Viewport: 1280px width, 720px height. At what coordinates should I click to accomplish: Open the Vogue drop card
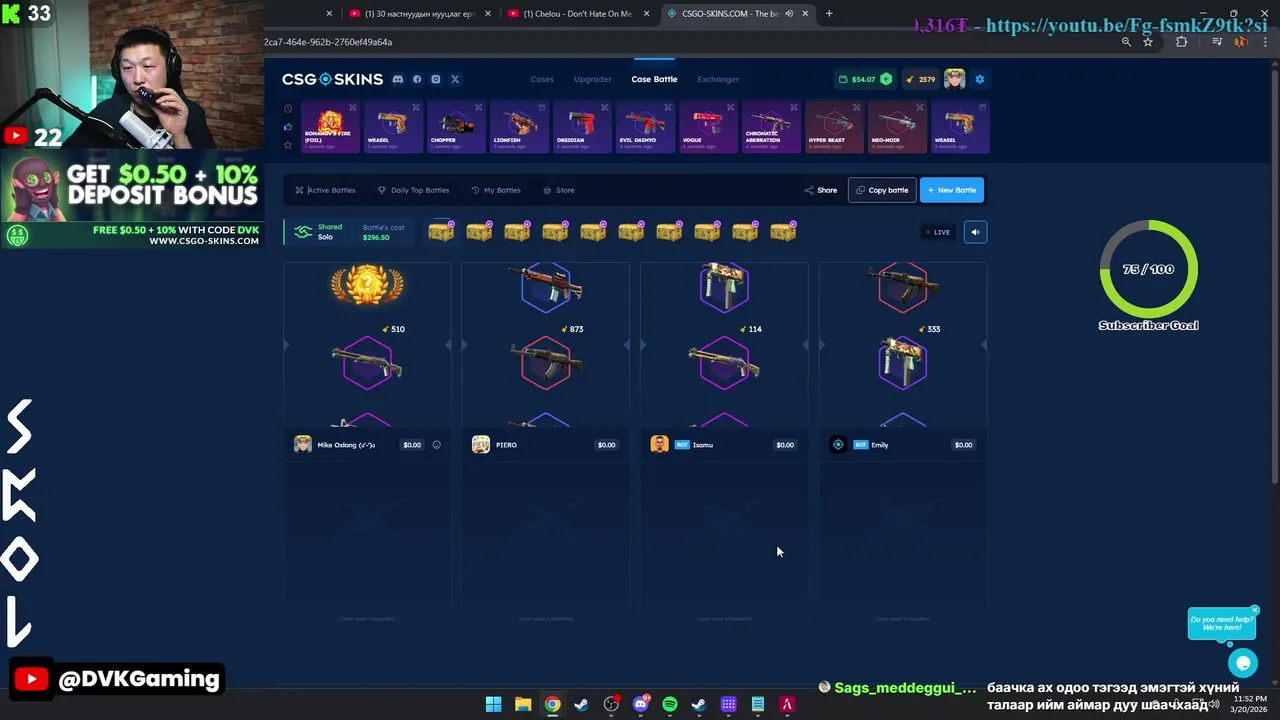708,127
